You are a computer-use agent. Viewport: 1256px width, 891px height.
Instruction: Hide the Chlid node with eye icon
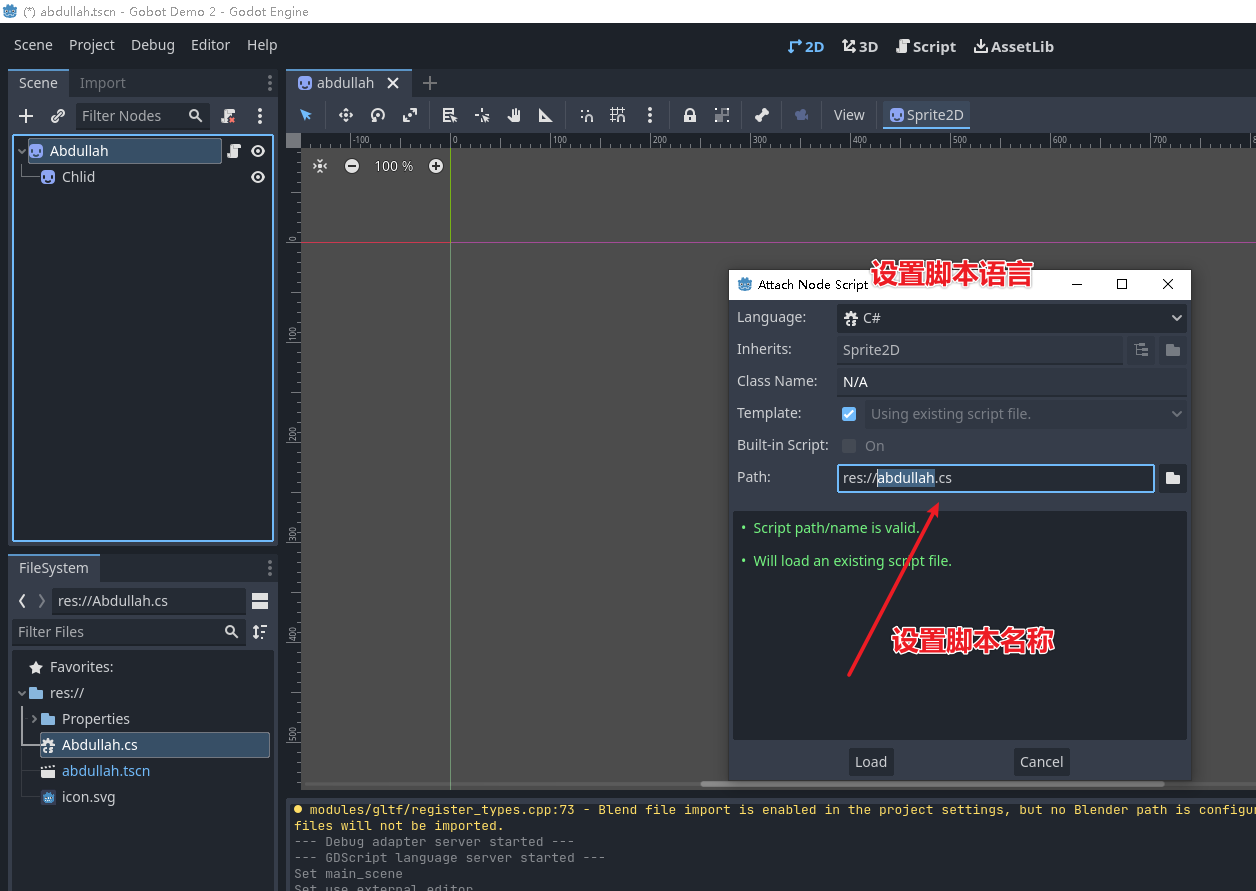click(258, 177)
